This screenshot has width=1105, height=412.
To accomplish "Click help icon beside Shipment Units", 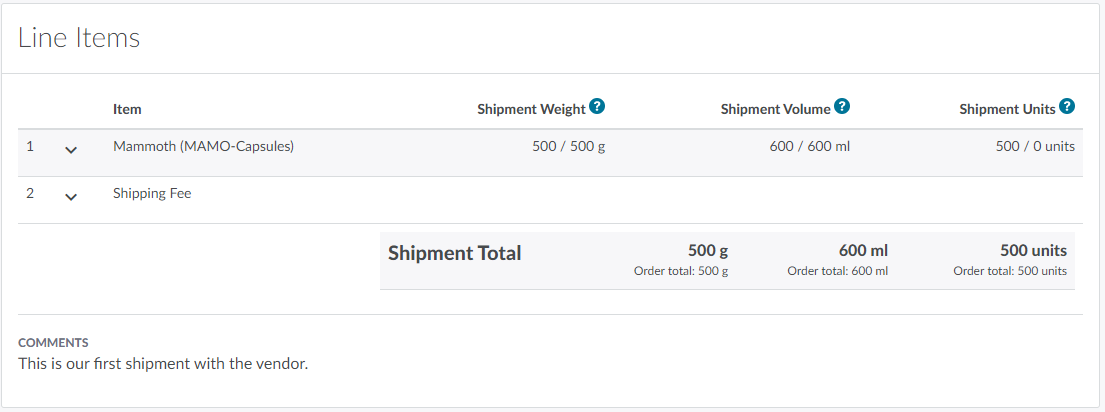I will pyautogui.click(x=1067, y=106).
